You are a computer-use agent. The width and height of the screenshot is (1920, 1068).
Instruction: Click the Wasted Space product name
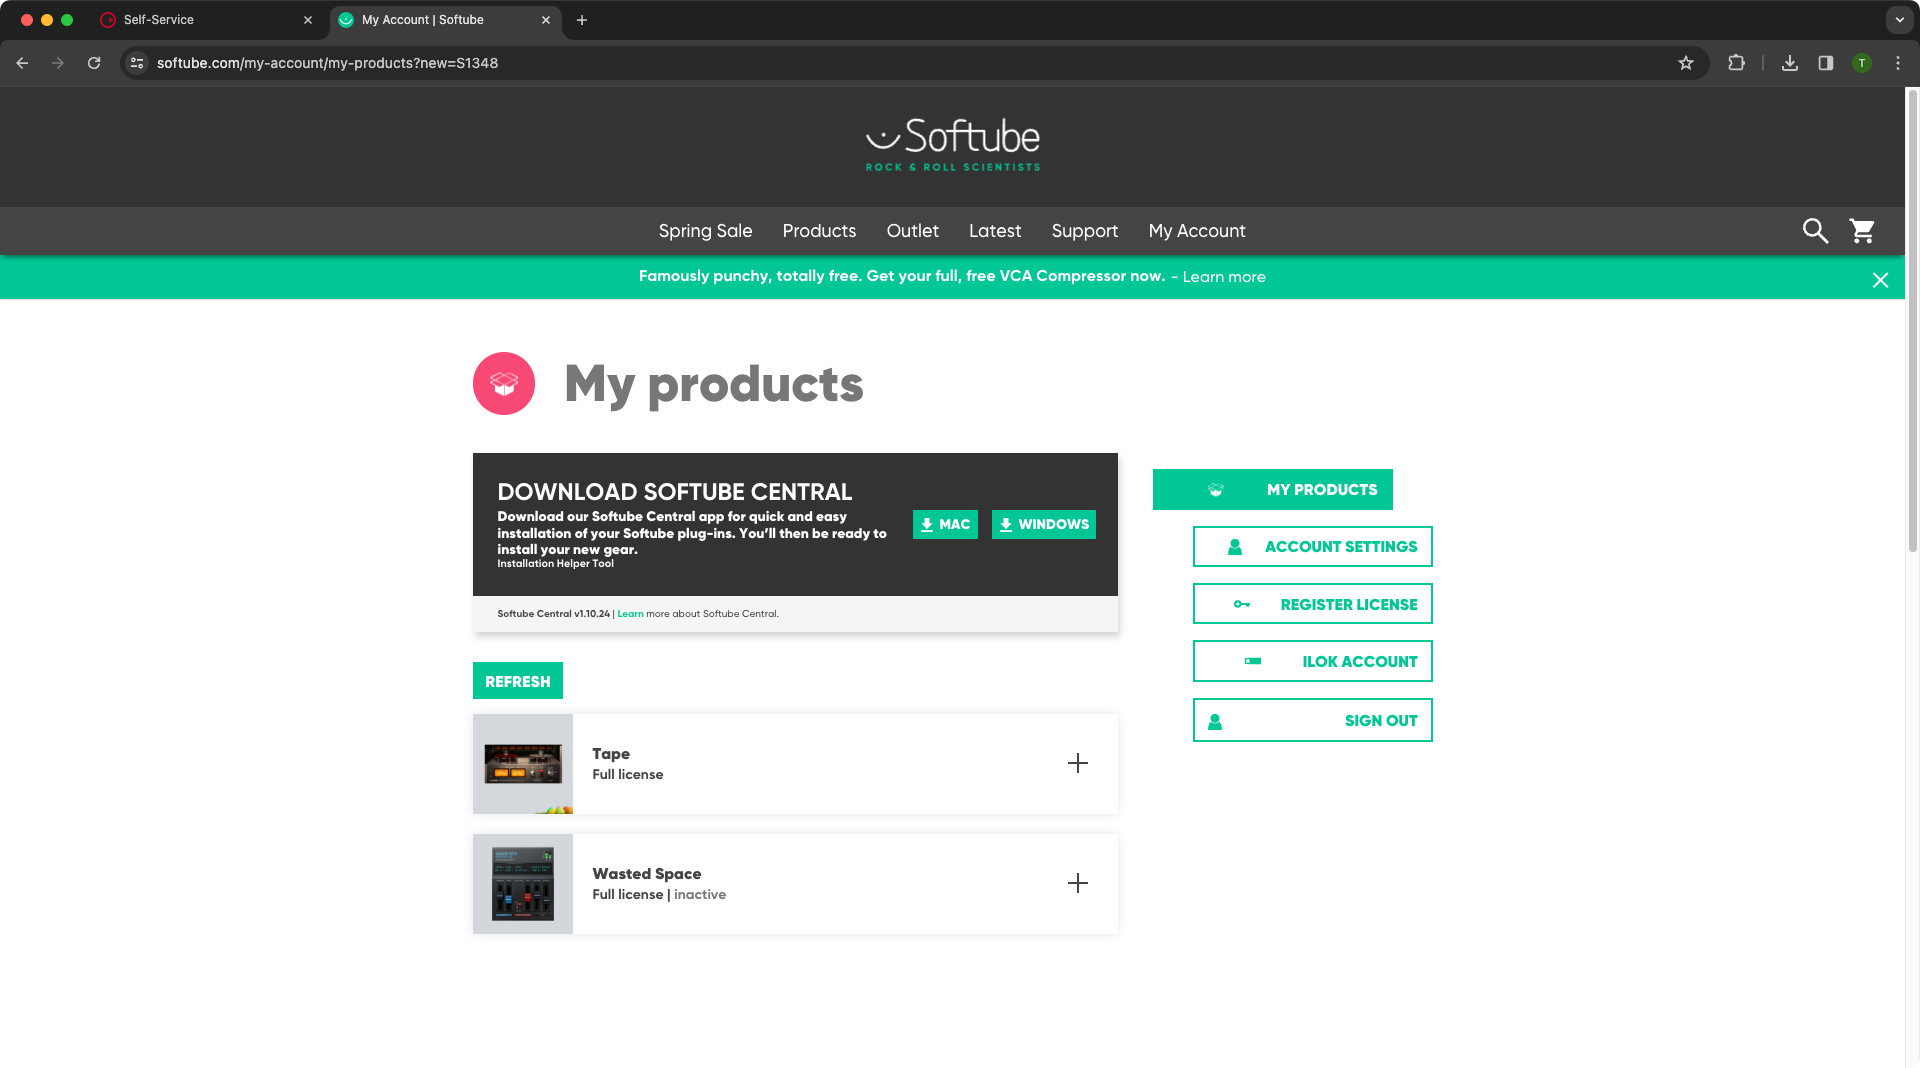647,874
